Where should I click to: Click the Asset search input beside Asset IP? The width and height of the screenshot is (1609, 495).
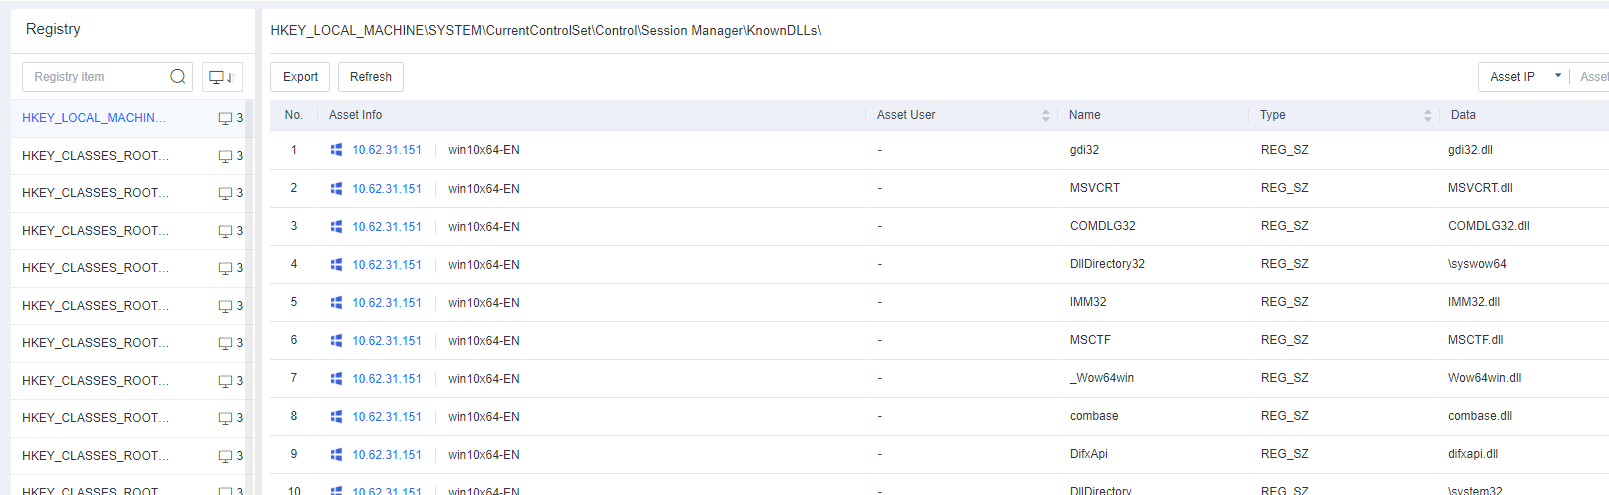pos(1592,77)
